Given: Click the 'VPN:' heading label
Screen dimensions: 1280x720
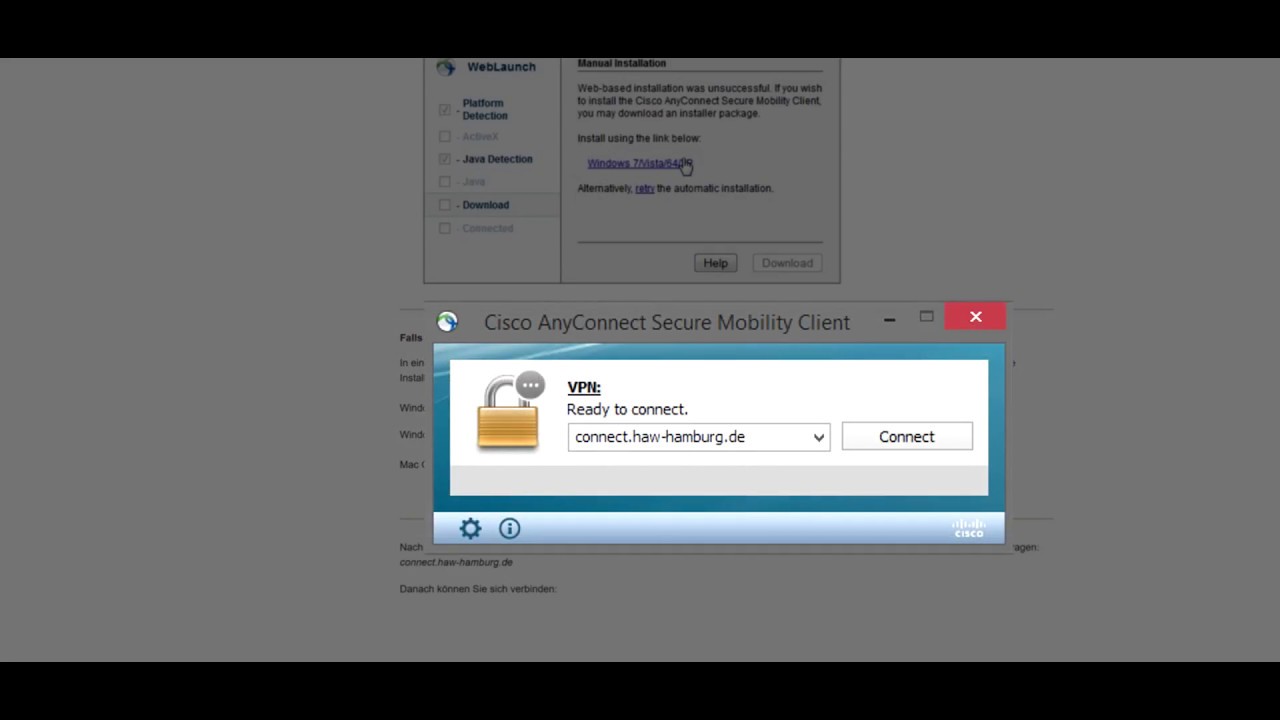Looking at the screenshot, I should (x=584, y=388).
